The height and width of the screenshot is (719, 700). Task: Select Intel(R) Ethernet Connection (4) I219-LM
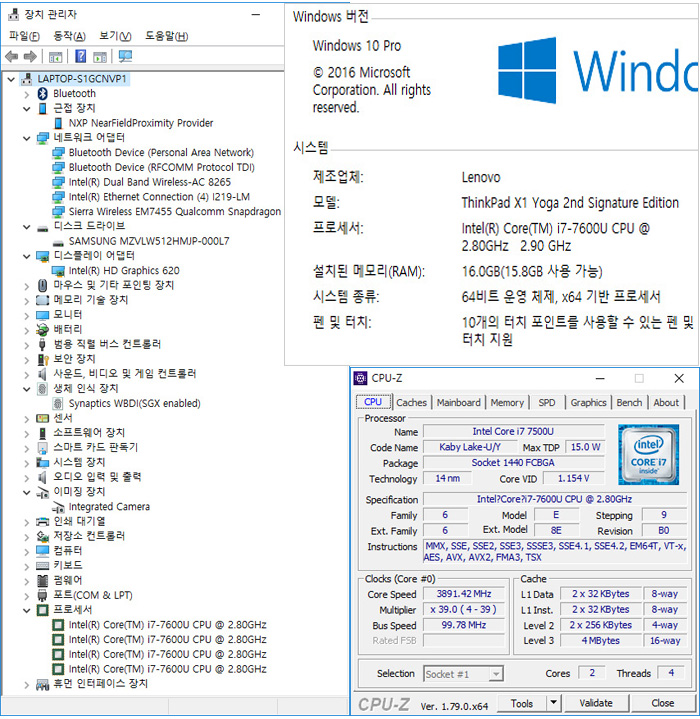(x=159, y=197)
